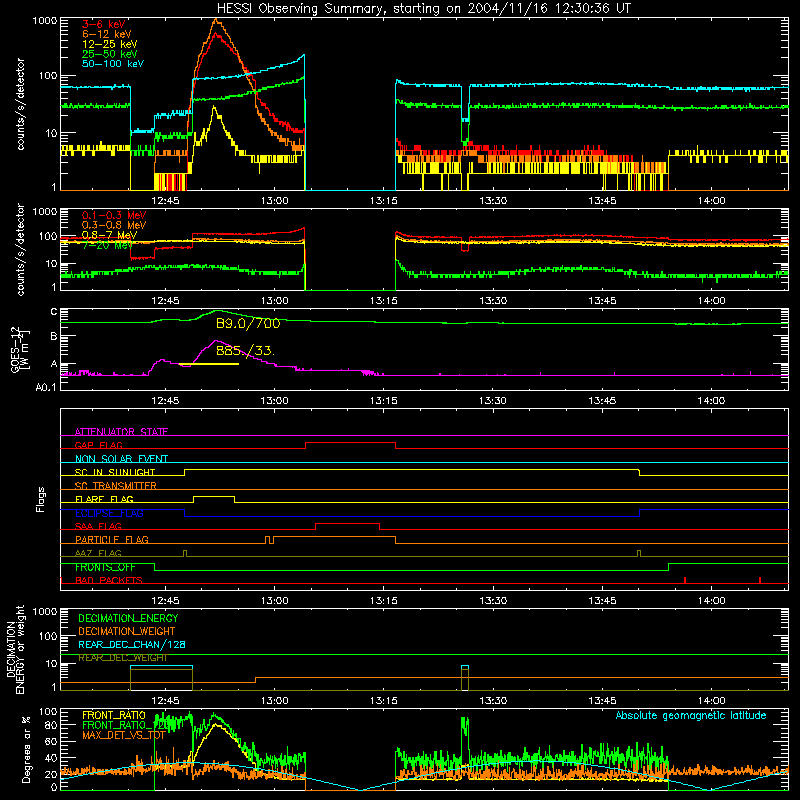The width and height of the screenshot is (800, 800).
Task: Click the B85./33. annotation on GOES plot
Action: (245, 351)
